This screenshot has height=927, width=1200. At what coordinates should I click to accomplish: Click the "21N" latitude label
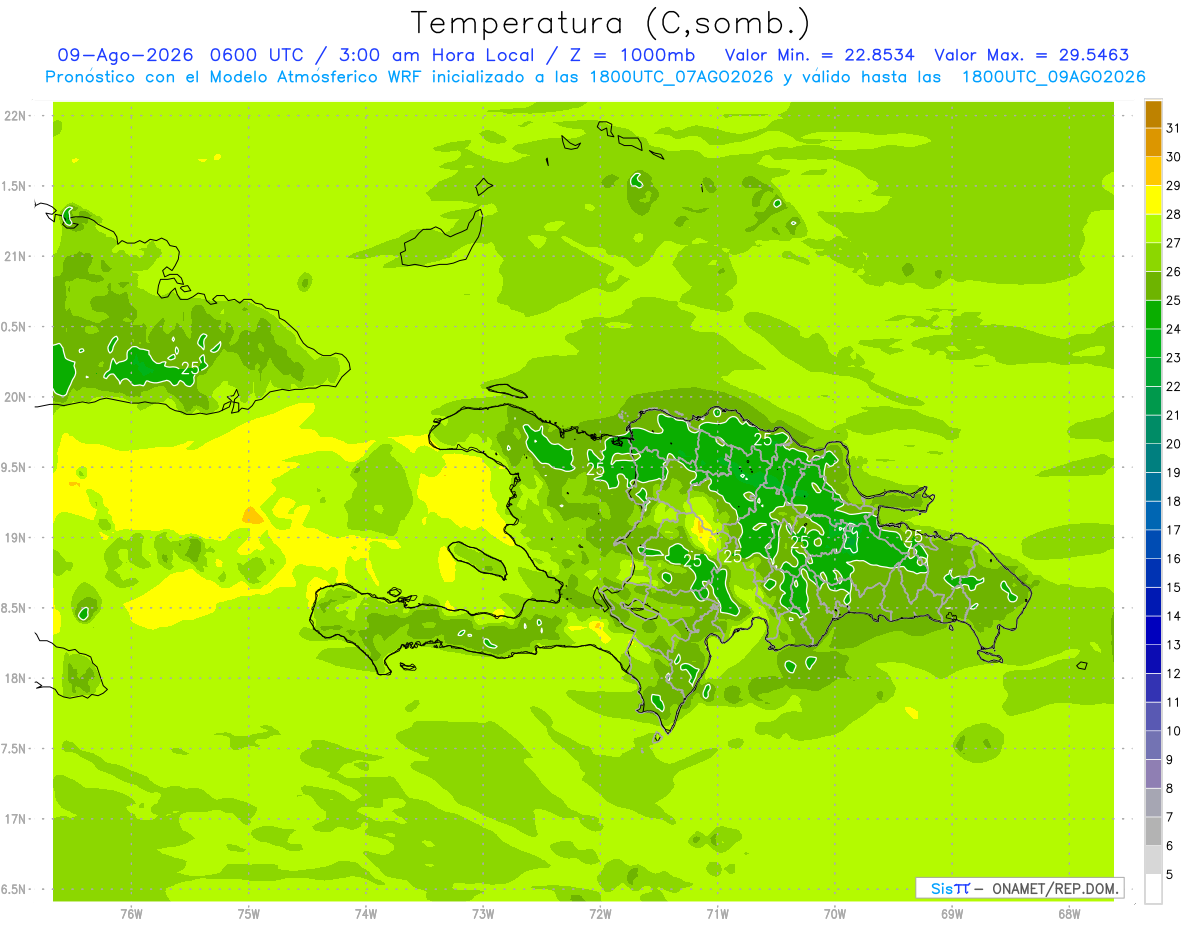(15, 257)
